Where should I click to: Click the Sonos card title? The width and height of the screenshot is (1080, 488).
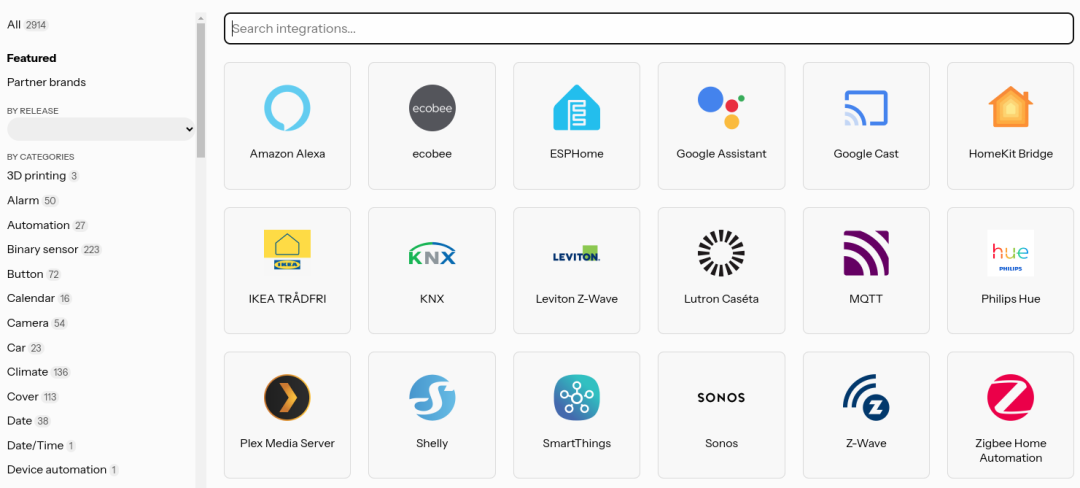coord(721,443)
